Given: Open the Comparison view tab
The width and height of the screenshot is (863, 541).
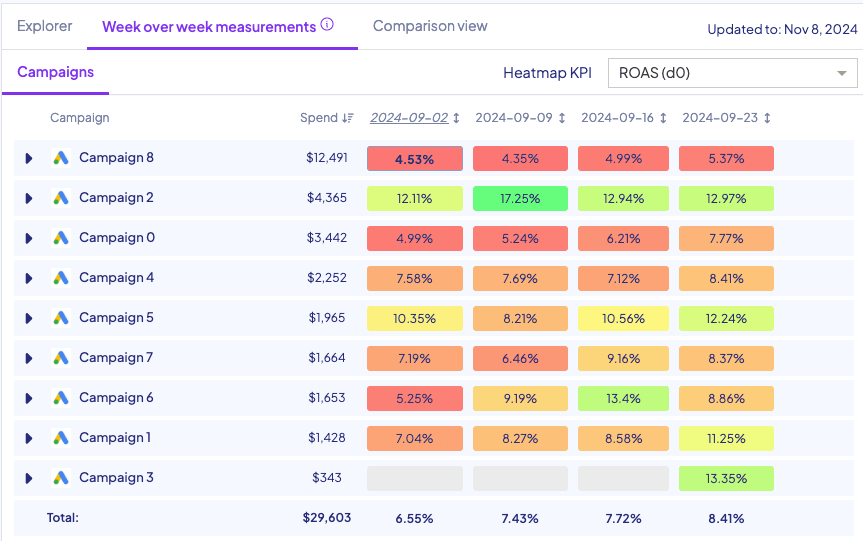Looking at the screenshot, I should [430, 26].
